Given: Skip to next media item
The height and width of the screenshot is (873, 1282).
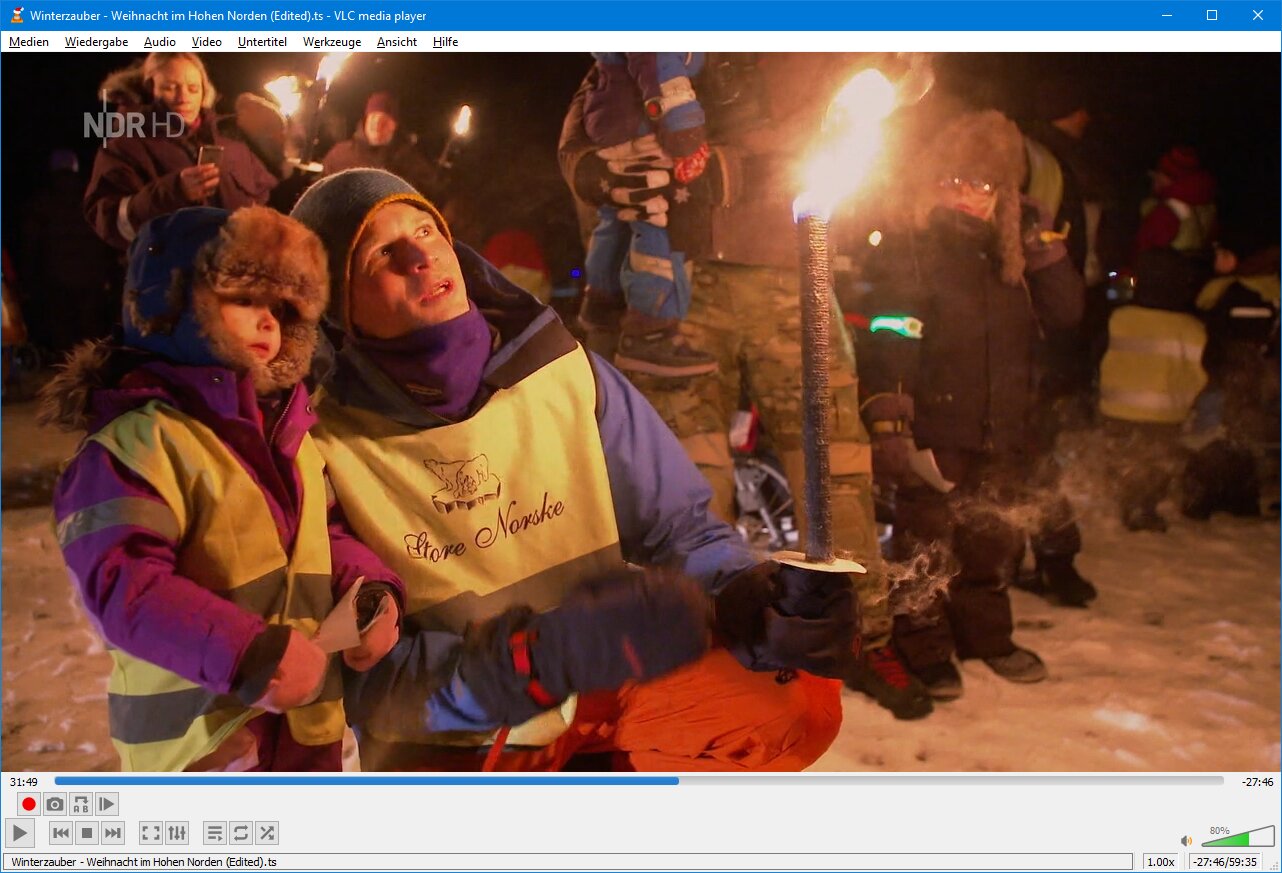Looking at the screenshot, I should (x=113, y=833).
